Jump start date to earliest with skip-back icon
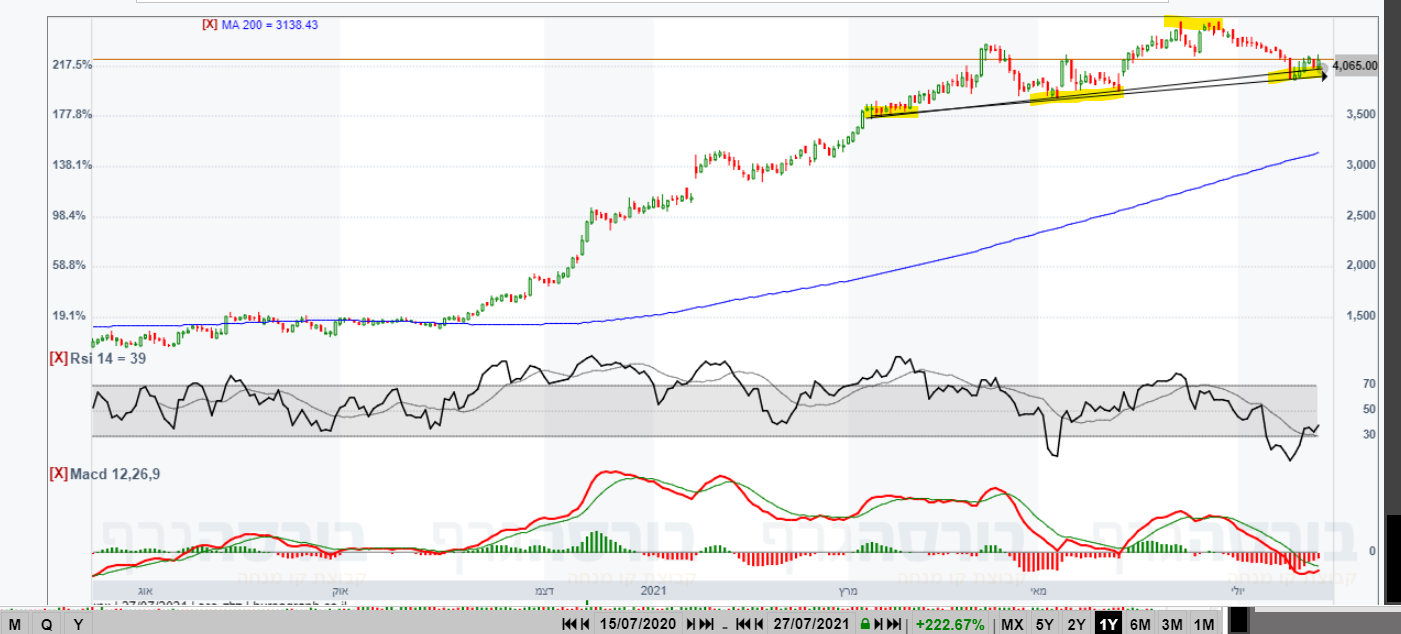This screenshot has width=1401, height=634. pos(570,624)
